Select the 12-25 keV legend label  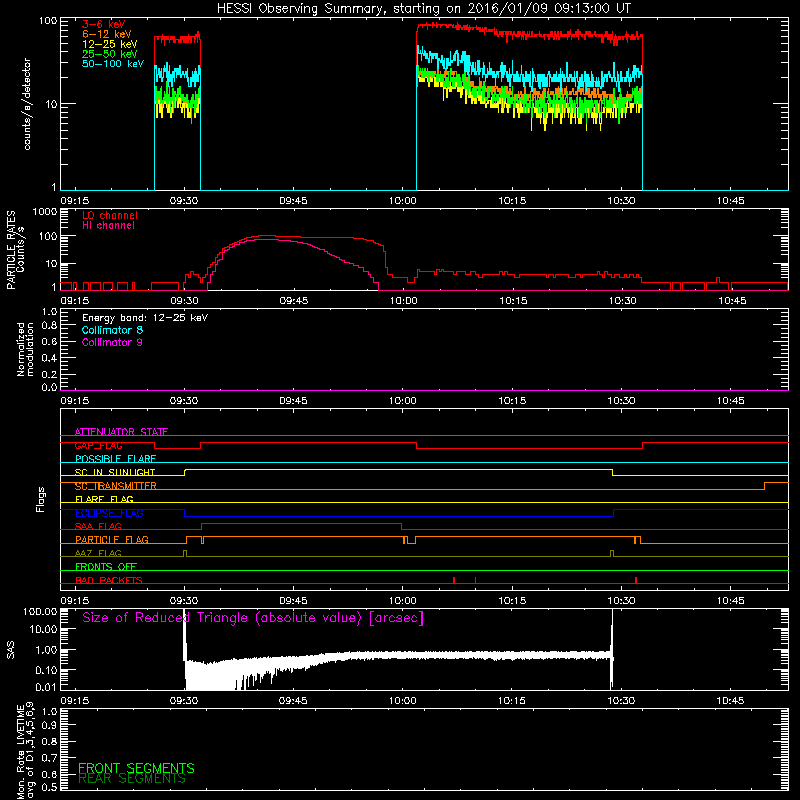click(x=110, y=44)
